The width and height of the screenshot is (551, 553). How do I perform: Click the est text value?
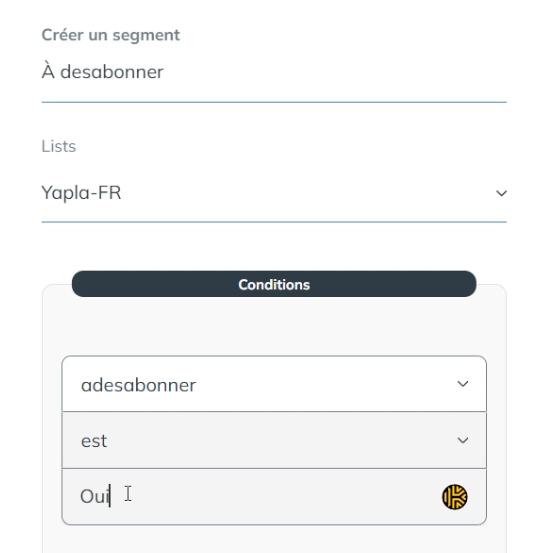point(94,441)
